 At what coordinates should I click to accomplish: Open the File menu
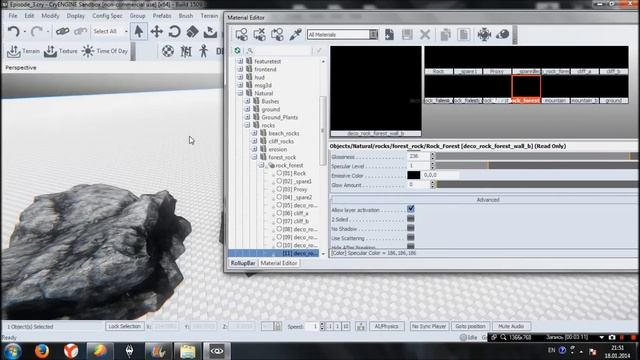coord(13,16)
